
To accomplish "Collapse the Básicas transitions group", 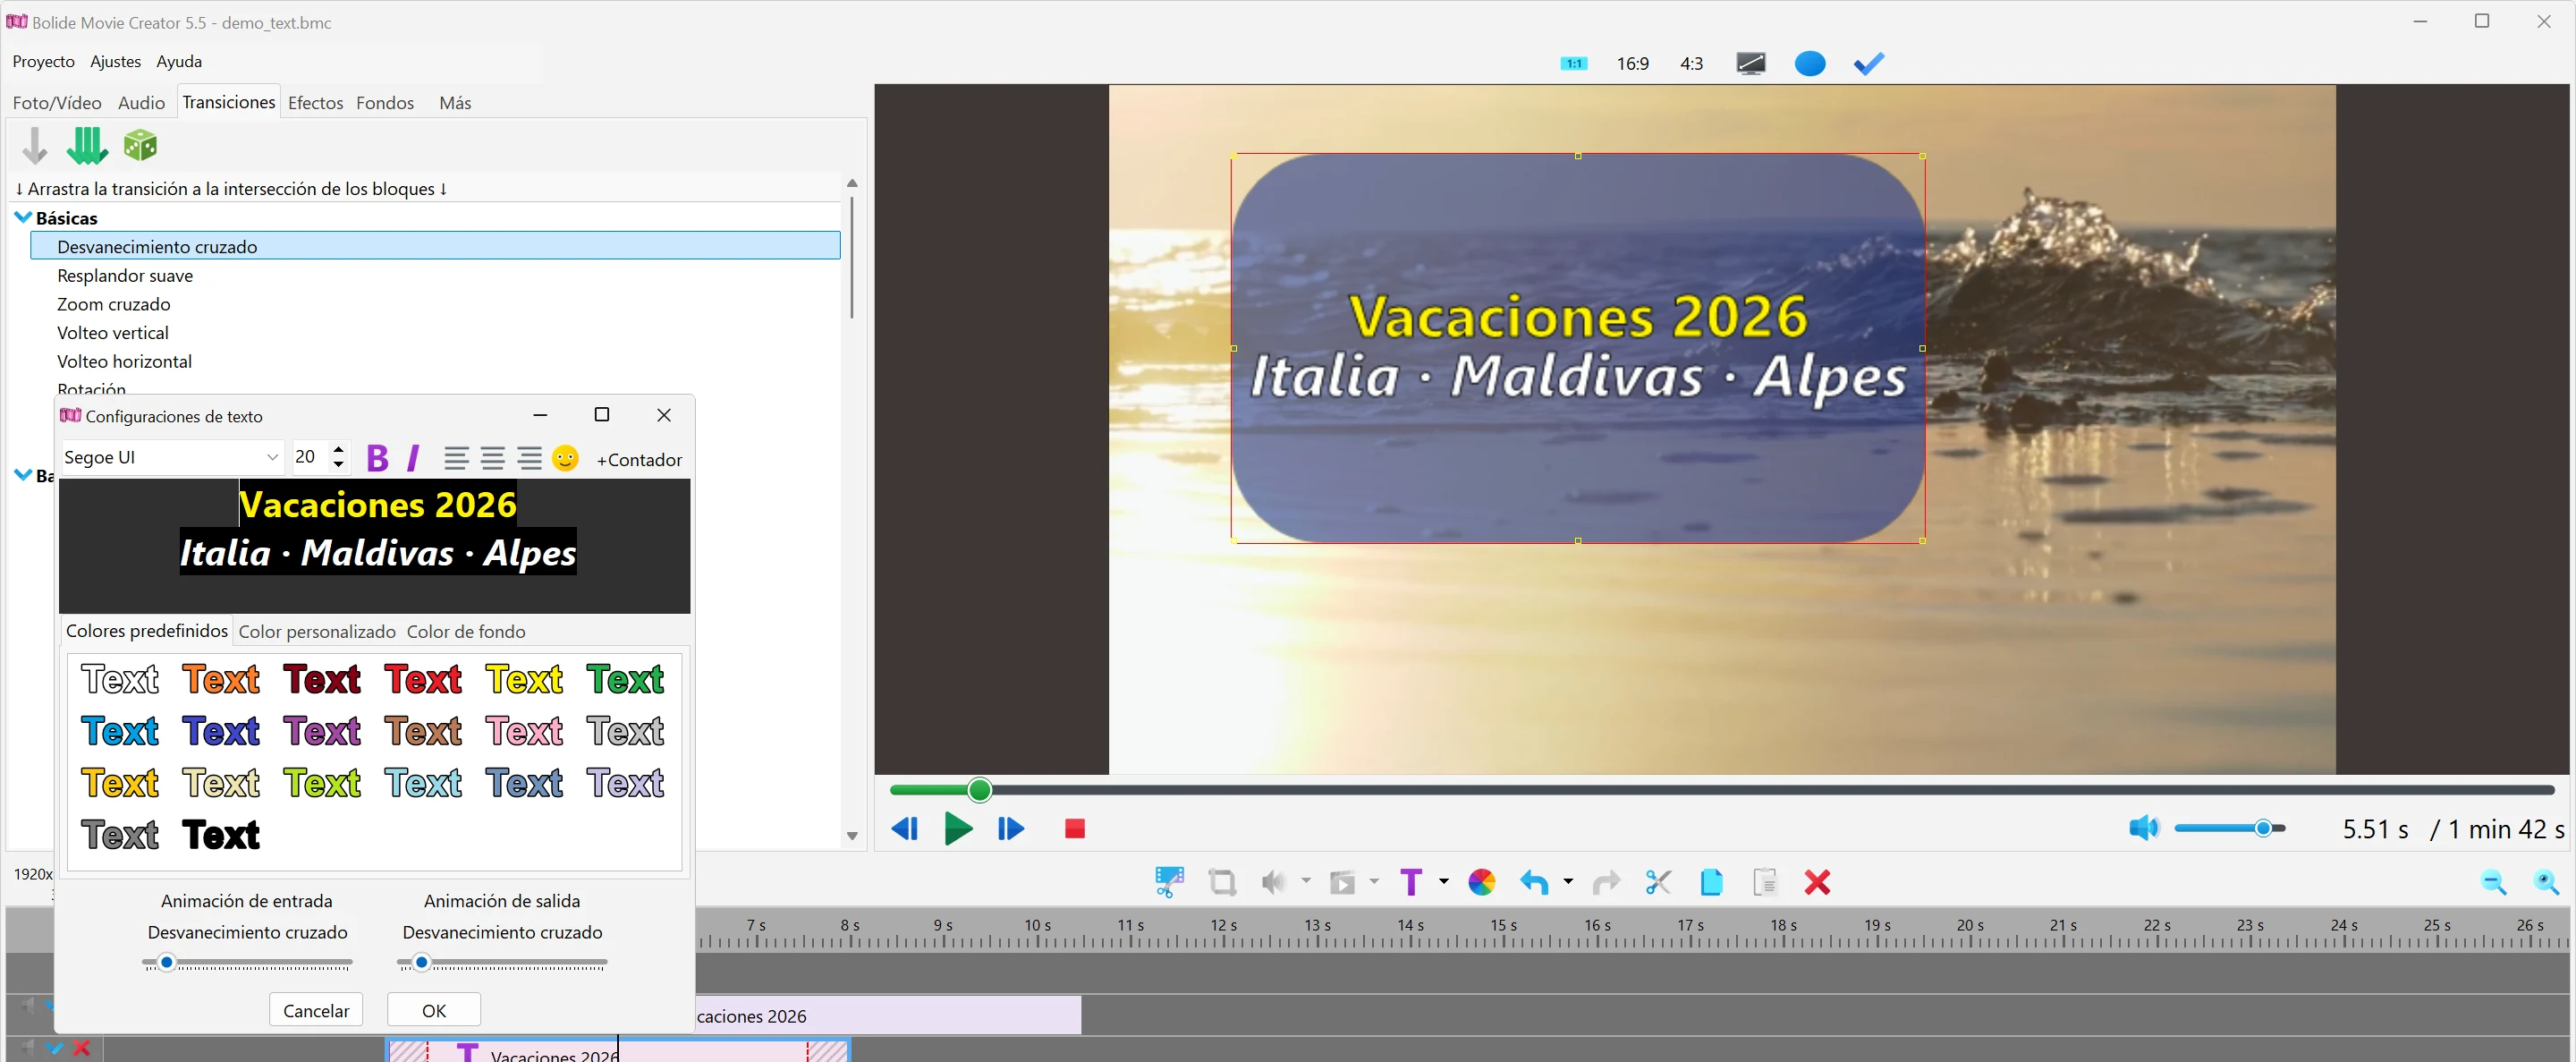I will [x=23, y=217].
